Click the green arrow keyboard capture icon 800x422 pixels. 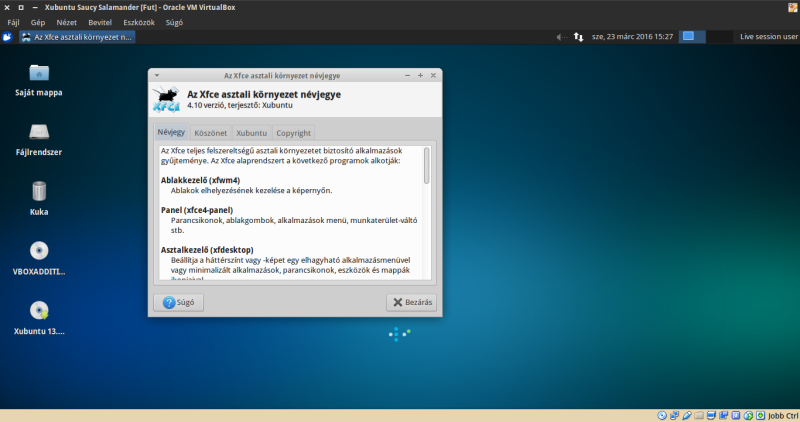point(760,415)
